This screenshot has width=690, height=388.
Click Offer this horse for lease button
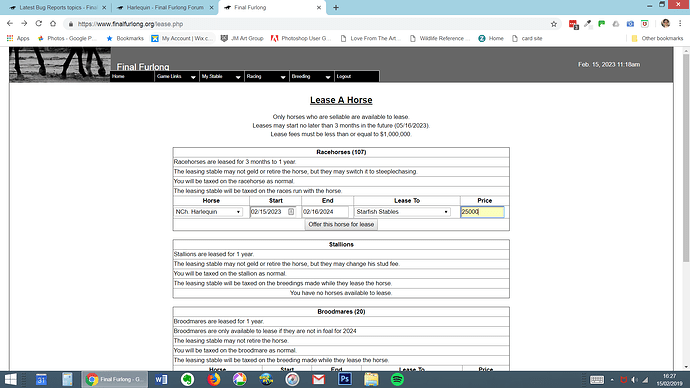pyautogui.click(x=341, y=224)
